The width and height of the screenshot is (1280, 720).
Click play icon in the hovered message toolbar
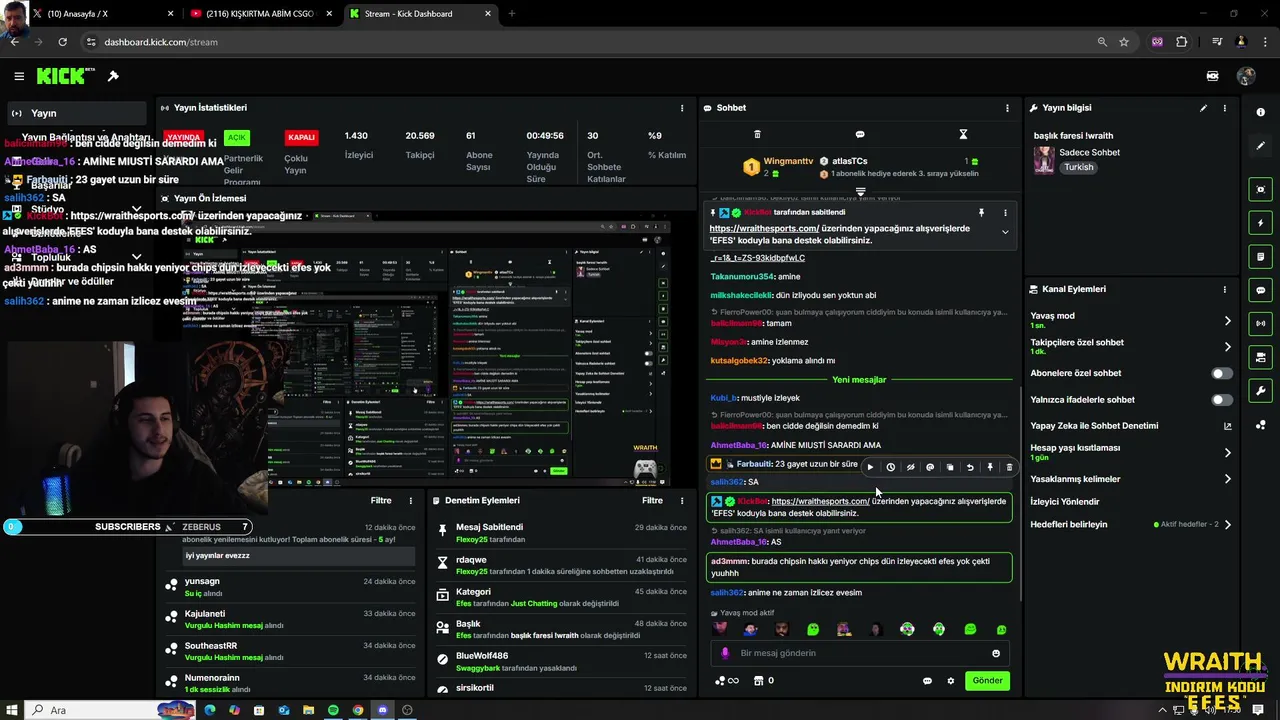pyautogui.click(x=870, y=467)
